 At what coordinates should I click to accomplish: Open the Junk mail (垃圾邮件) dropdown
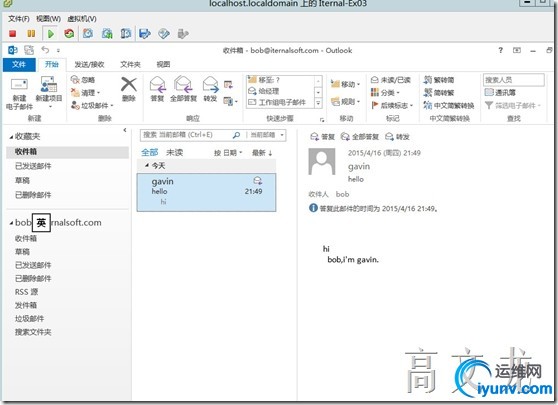pos(92,106)
